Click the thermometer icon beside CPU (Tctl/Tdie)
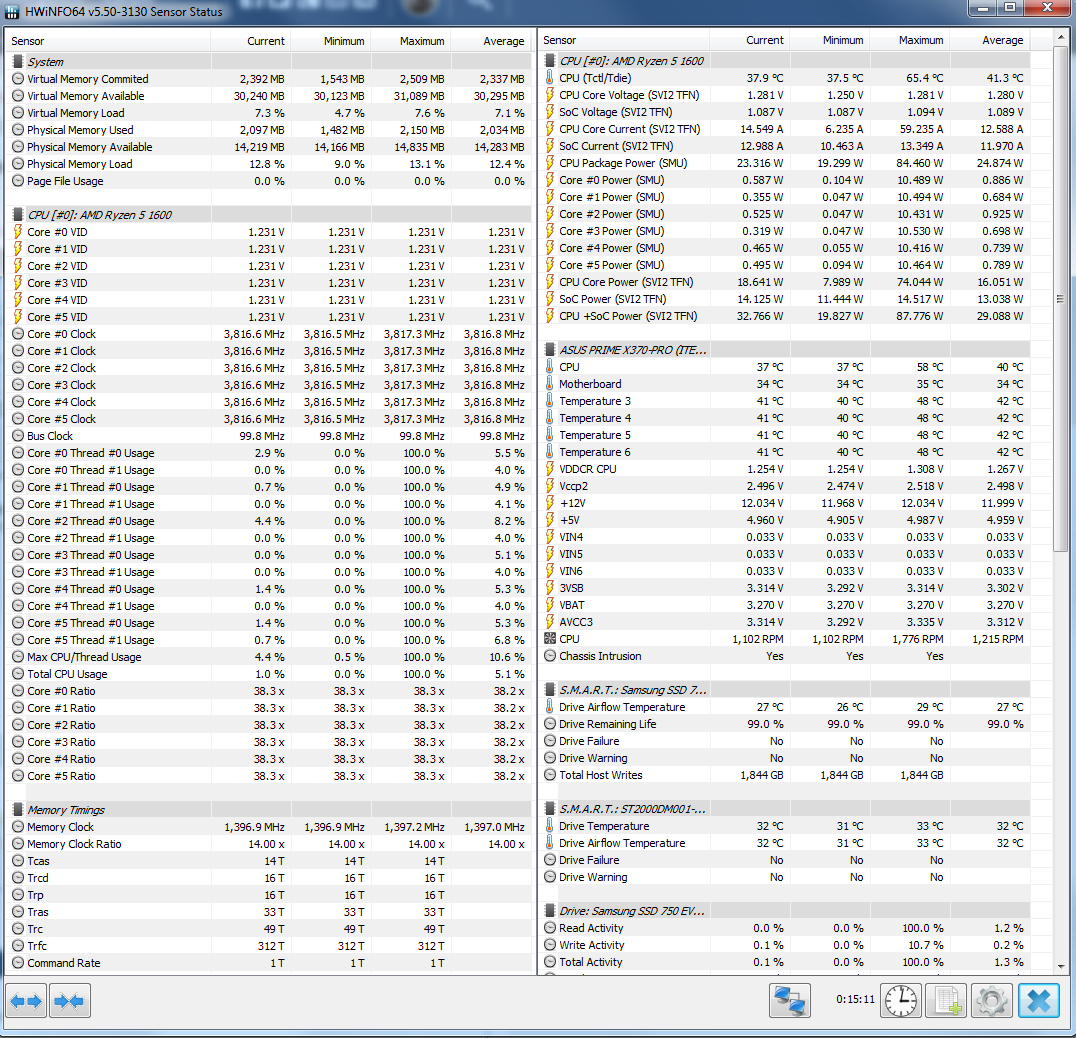Screen dimensions: 1076x1038 pos(550,78)
